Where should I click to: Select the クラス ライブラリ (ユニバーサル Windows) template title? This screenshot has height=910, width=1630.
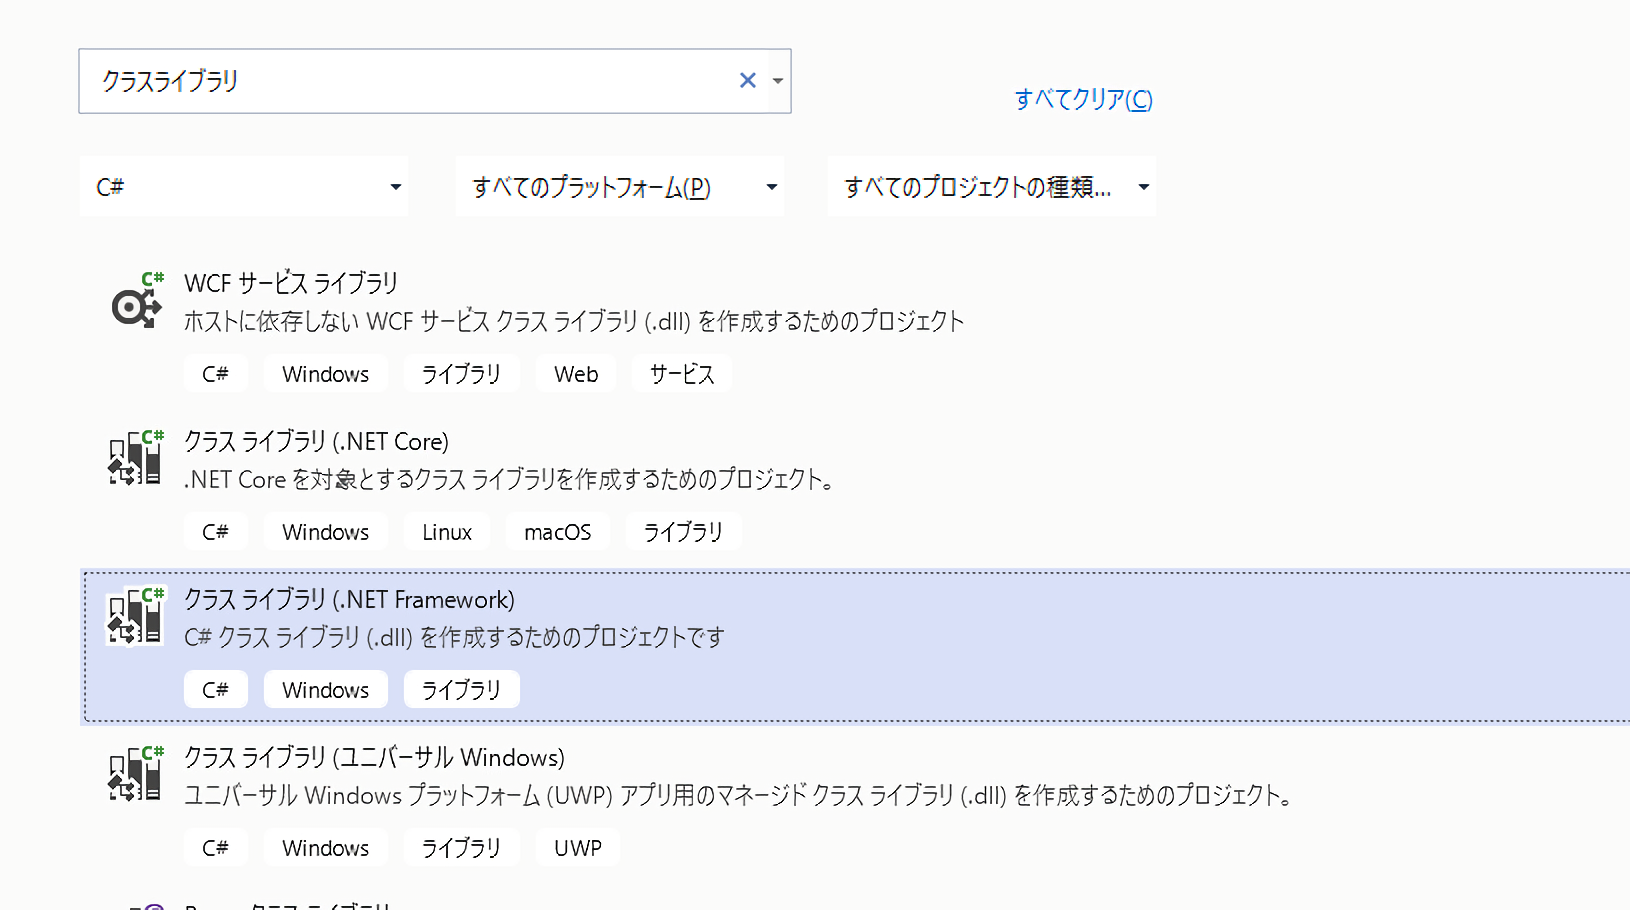pyautogui.click(x=374, y=758)
